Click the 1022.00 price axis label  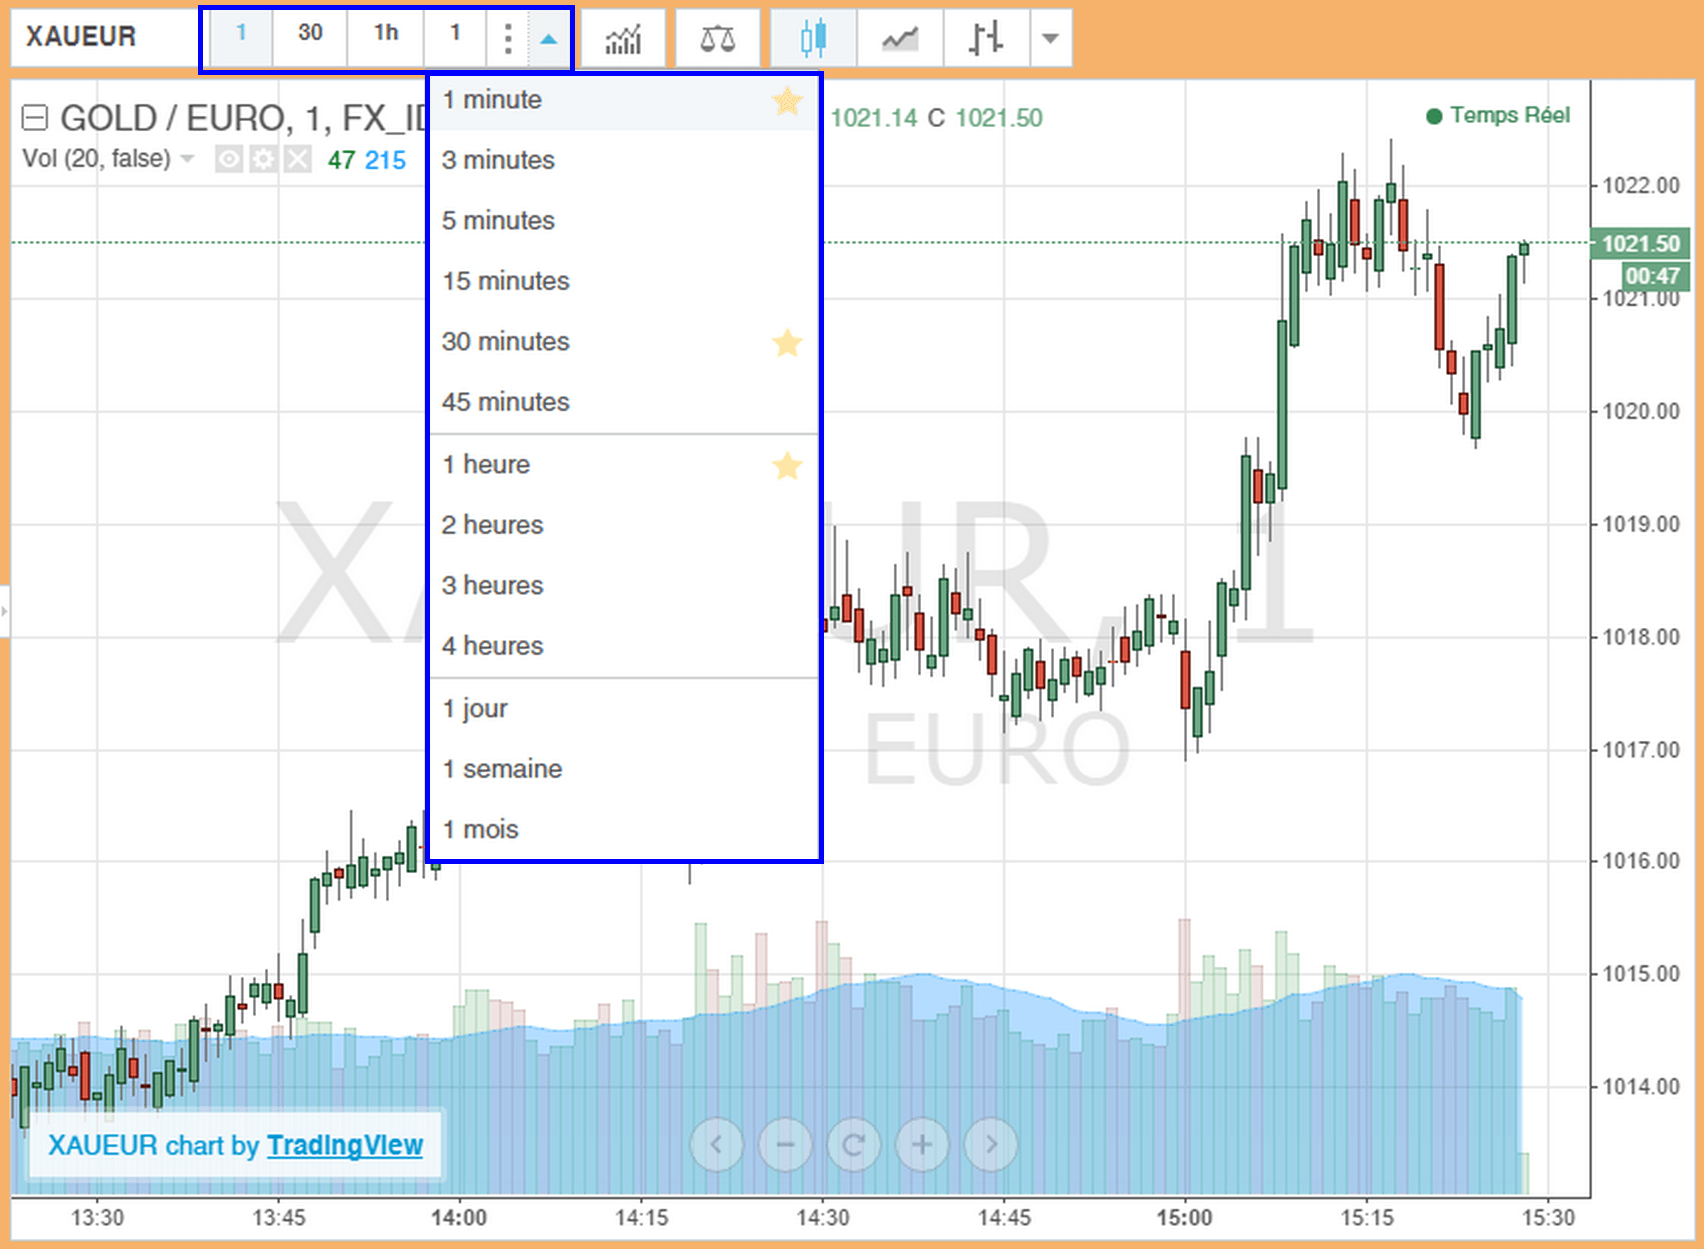(x=1641, y=186)
